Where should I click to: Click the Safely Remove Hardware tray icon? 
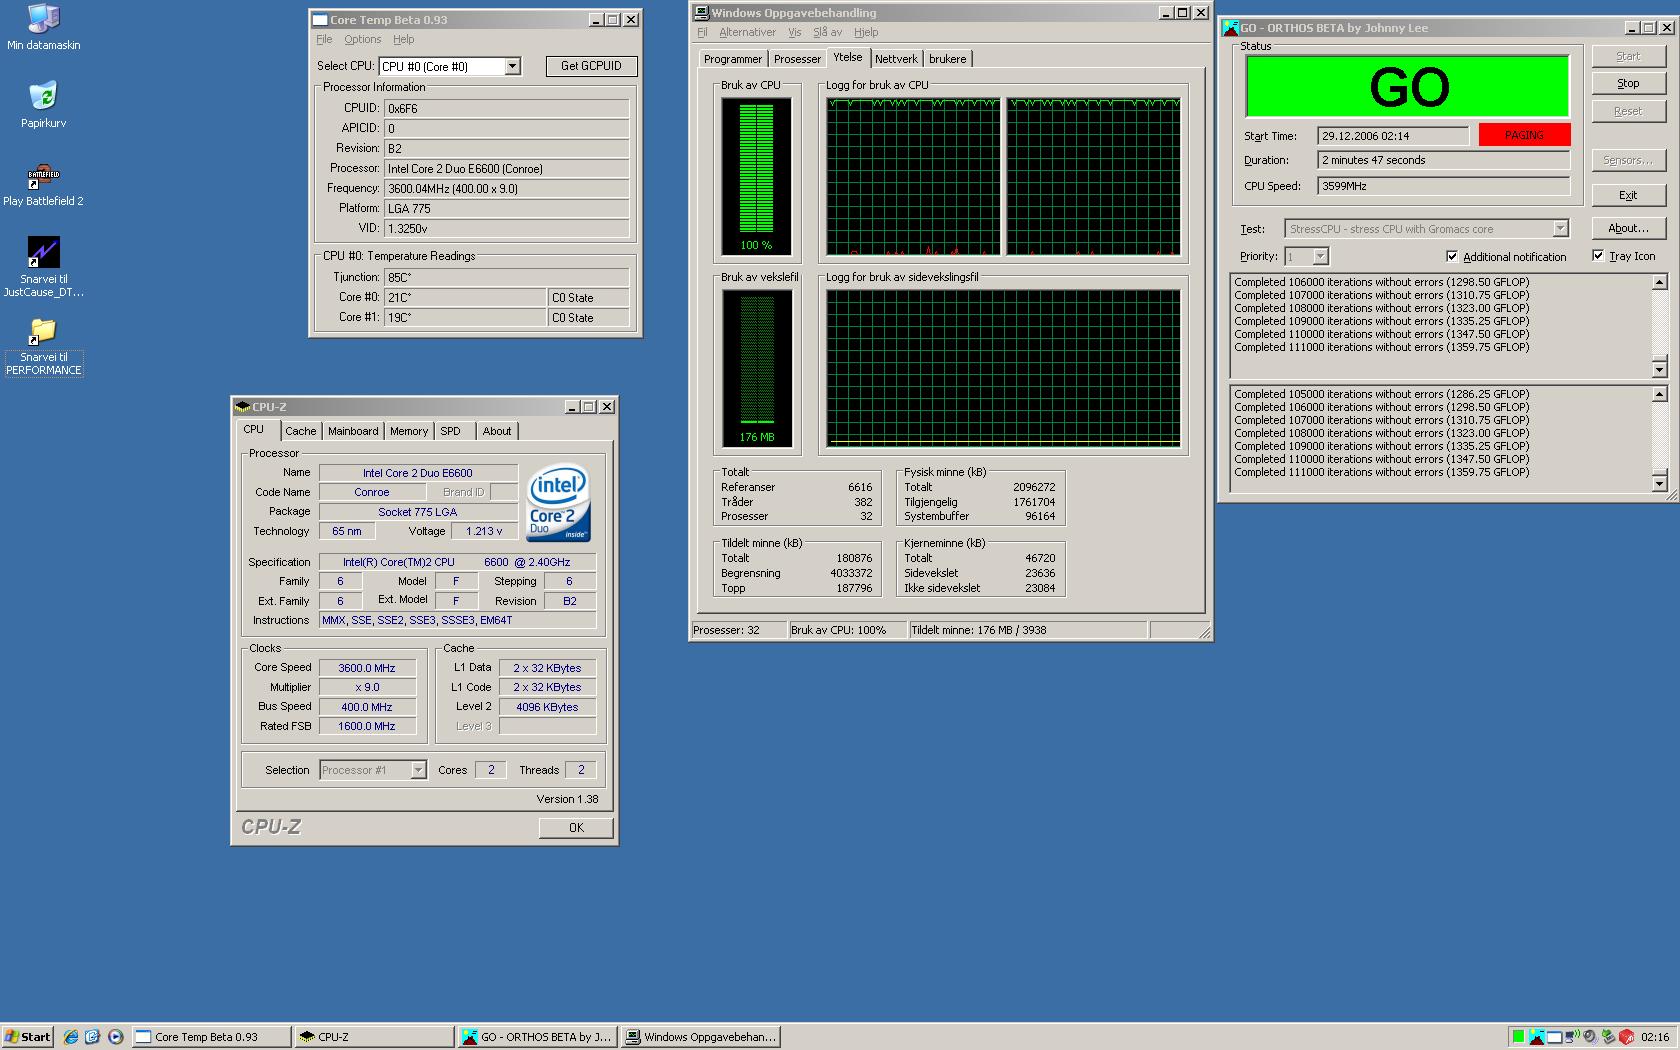click(1608, 1037)
